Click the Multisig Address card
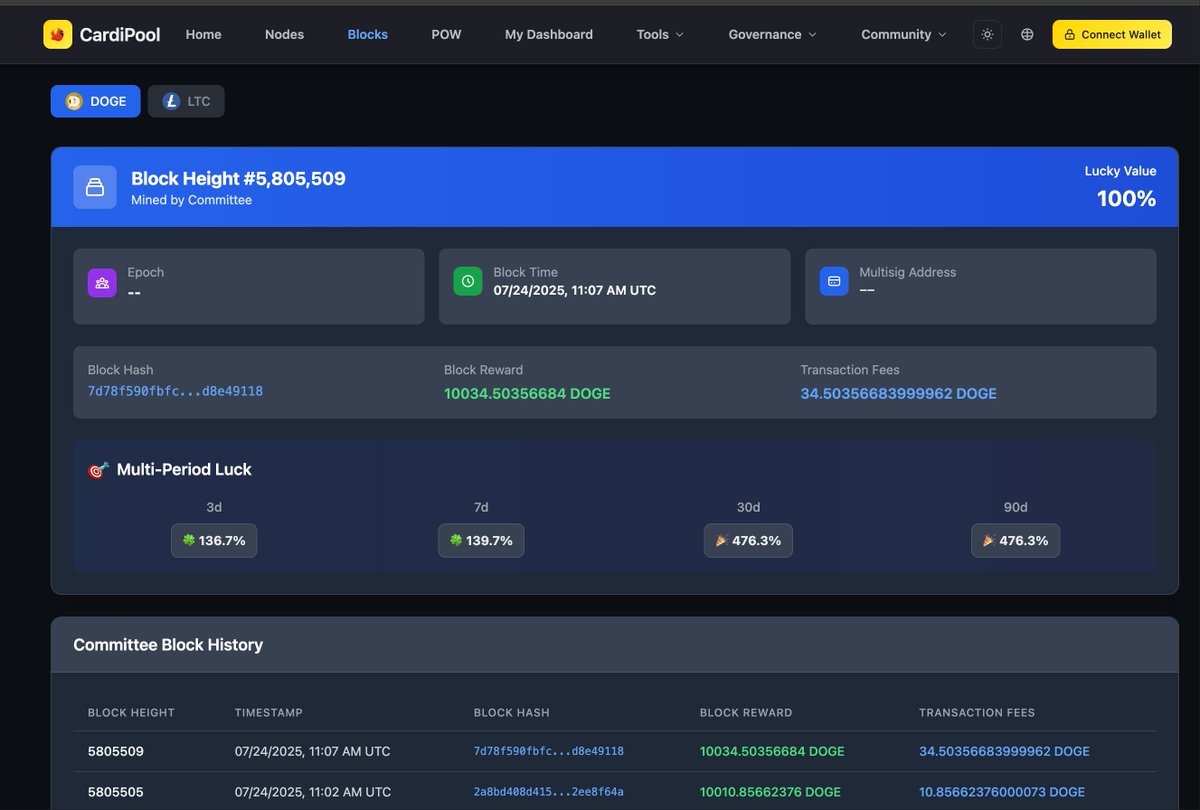 [x=981, y=286]
